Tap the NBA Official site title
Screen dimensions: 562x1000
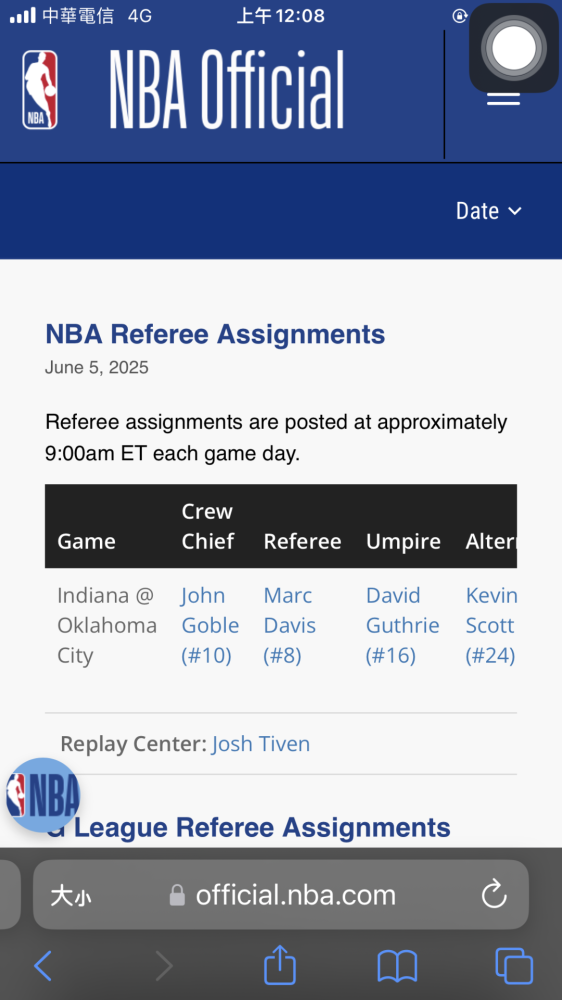(x=226, y=90)
